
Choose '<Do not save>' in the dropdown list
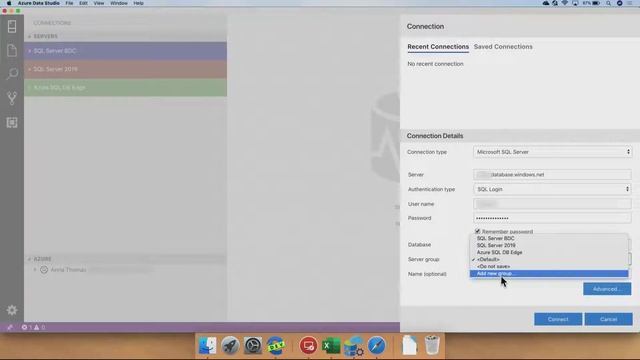(x=549, y=267)
